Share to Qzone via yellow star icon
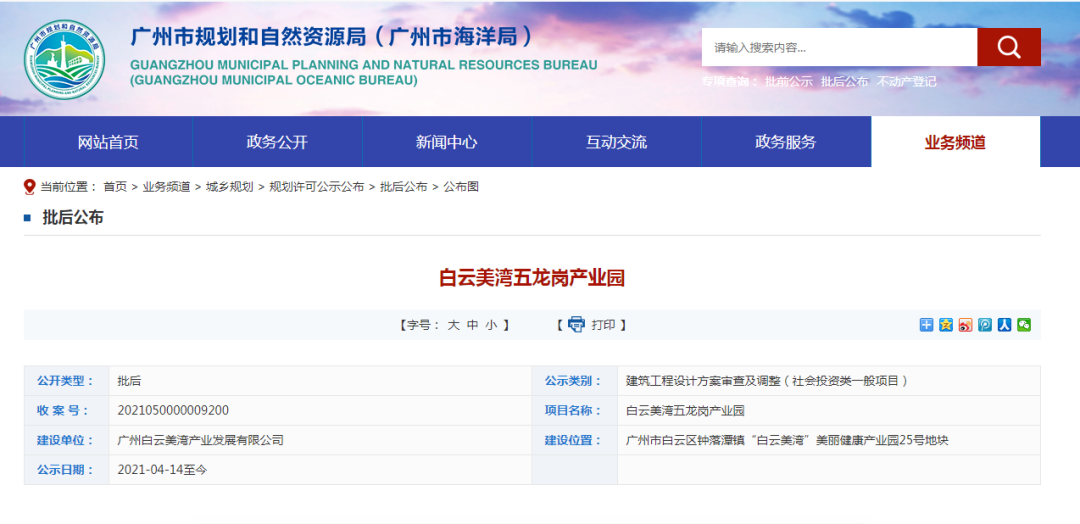Screen dimensions: 1080x524 click(946, 325)
